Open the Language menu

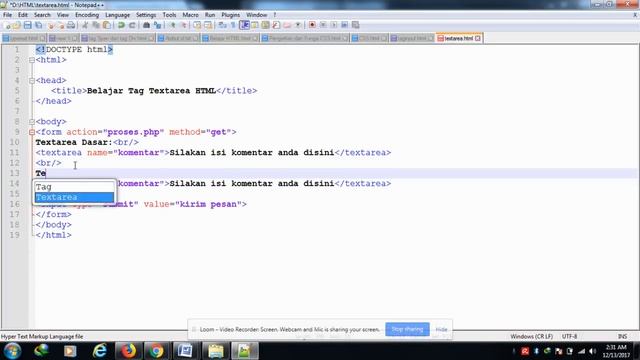point(118,15)
